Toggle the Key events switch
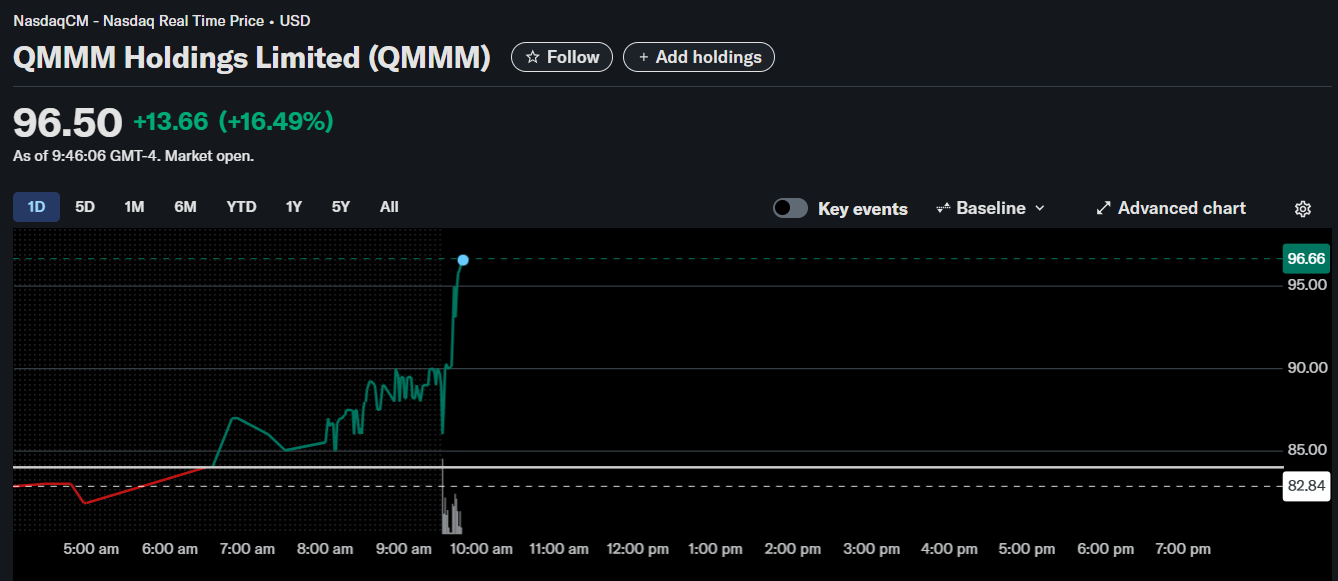Viewport: 1338px width, 581px height. click(x=790, y=208)
